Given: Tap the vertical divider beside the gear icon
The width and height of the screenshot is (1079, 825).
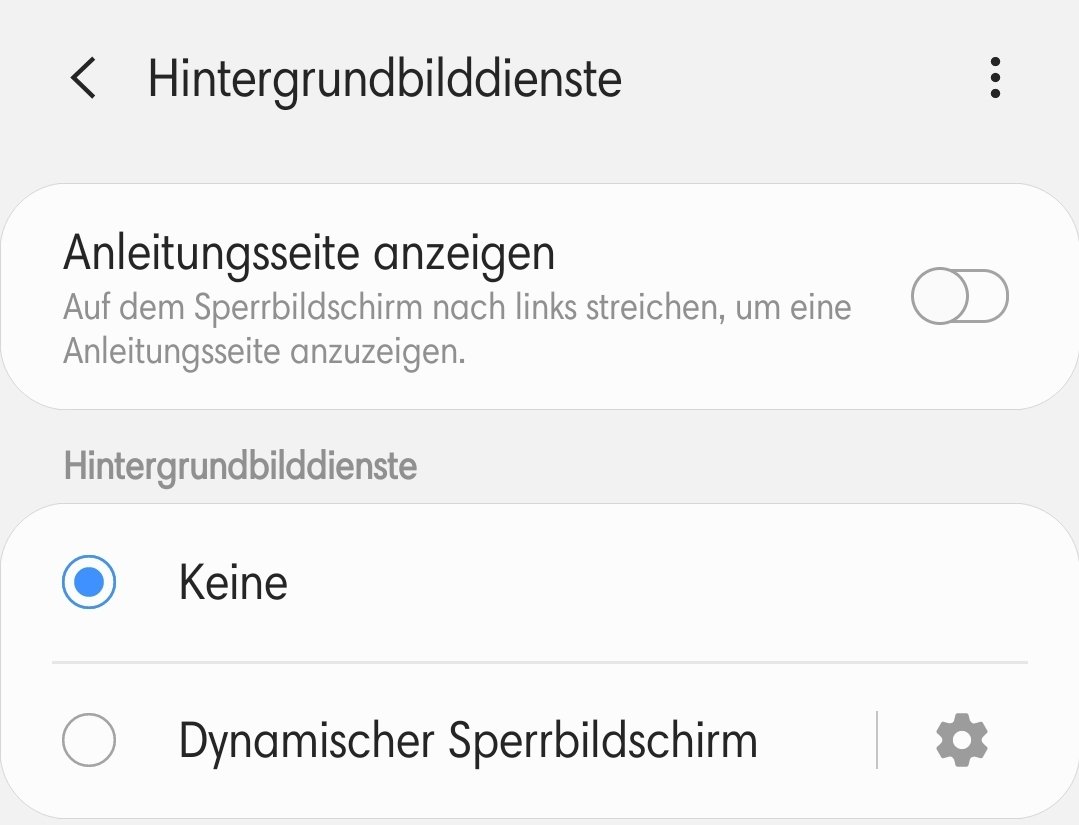Looking at the screenshot, I should pyautogui.click(x=877, y=740).
